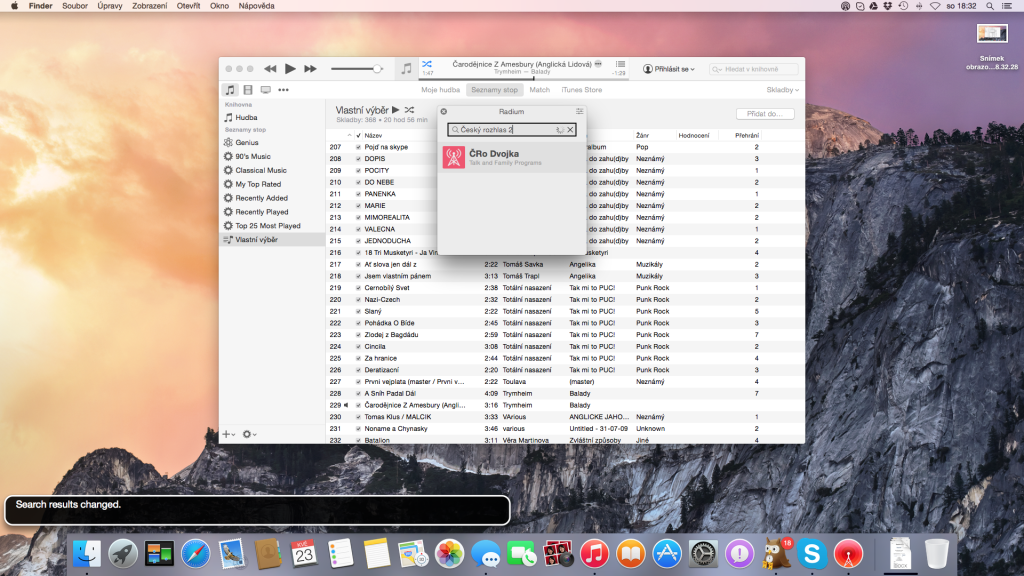Open the Radium settings sliders icon
Image resolution: width=1024 pixels, height=576 pixels.
click(x=579, y=112)
